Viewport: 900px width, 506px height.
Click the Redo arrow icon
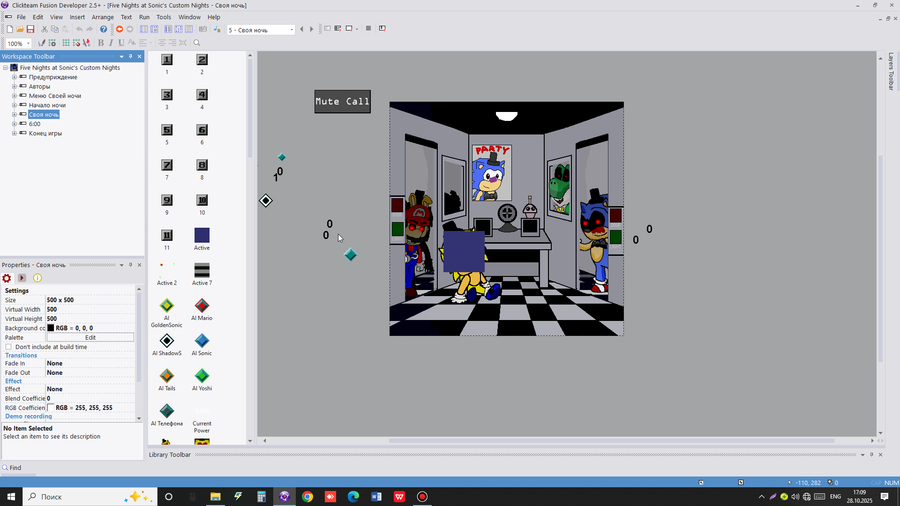pyautogui.click(x=89, y=29)
